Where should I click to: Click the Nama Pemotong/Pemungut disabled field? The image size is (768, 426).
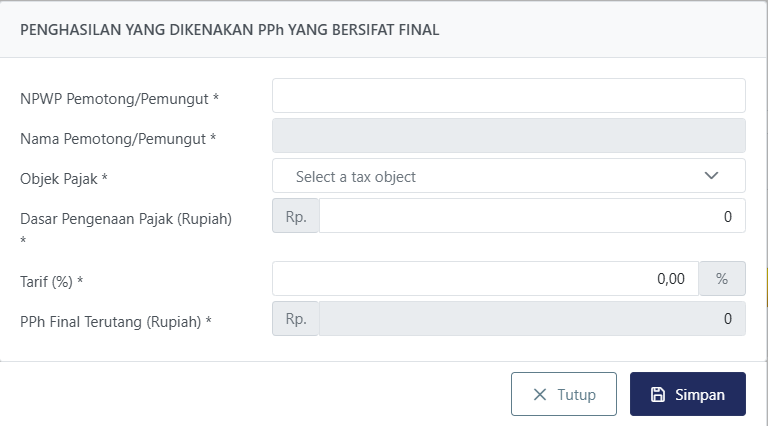click(508, 136)
